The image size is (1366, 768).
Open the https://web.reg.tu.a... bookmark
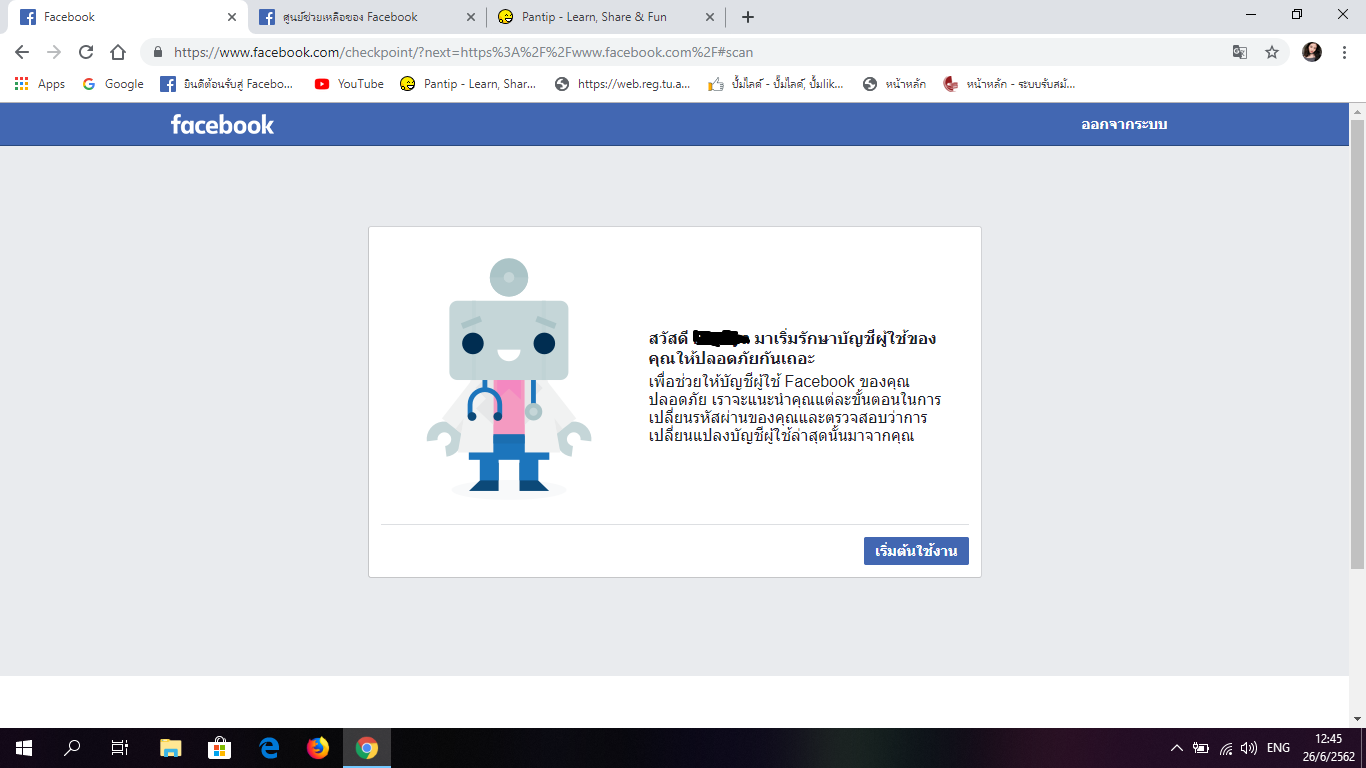coord(622,84)
